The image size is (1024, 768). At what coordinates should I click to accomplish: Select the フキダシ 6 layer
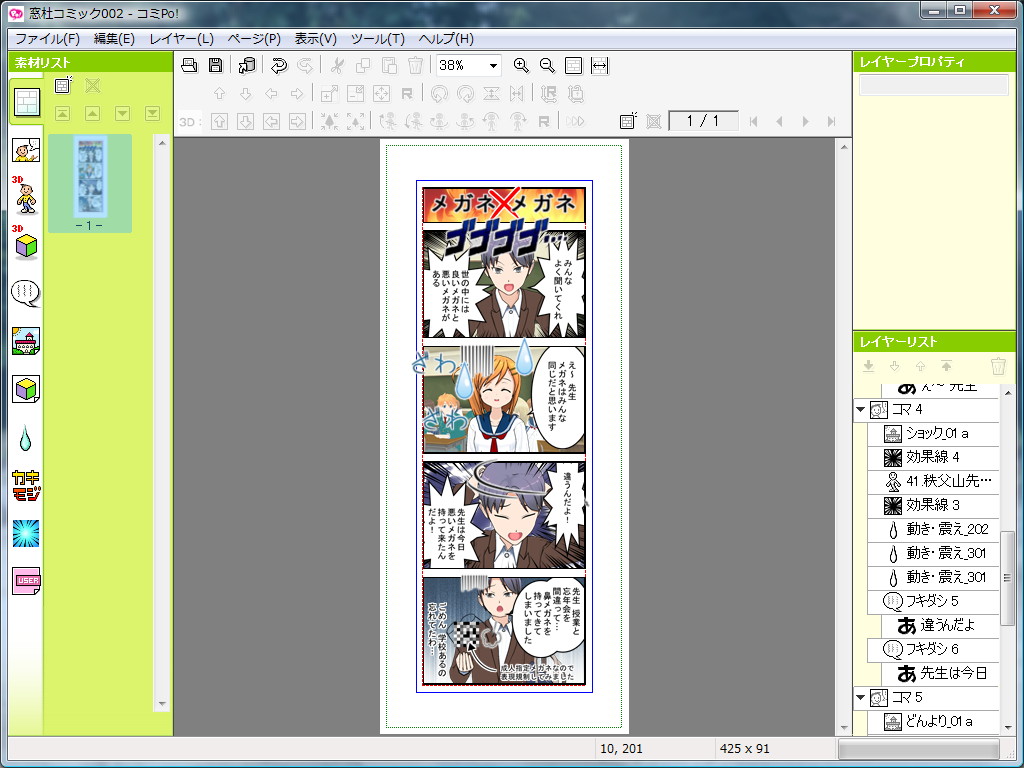[x=933, y=649]
